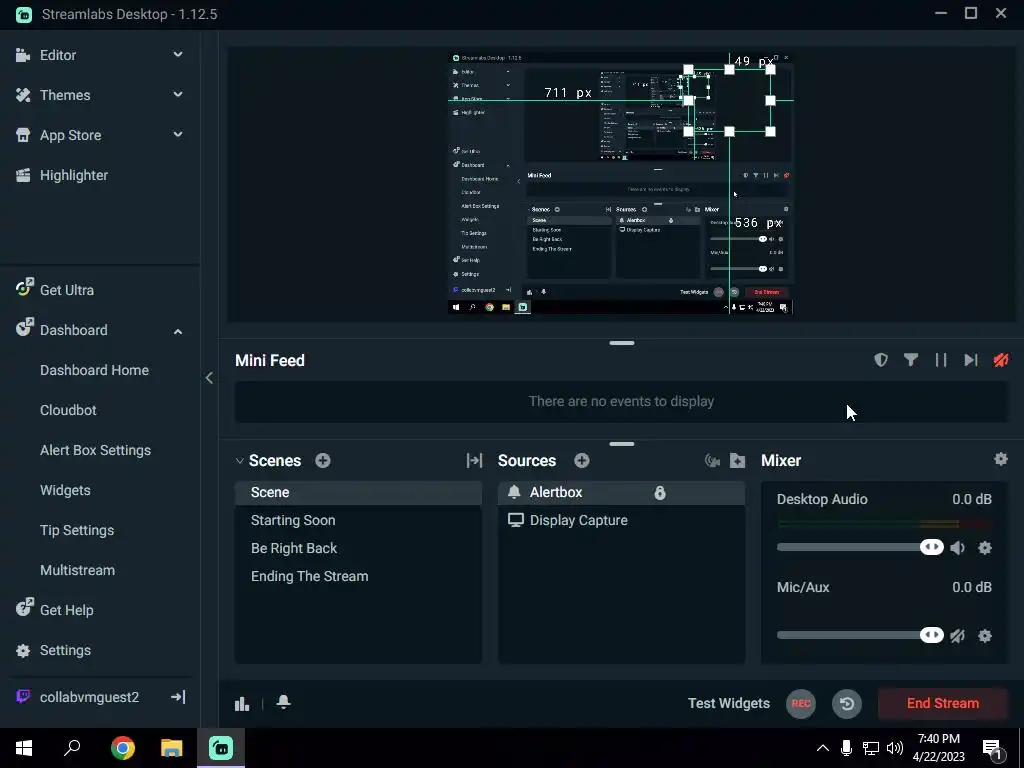This screenshot has width=1024, height=768.
Task: Adjust the Desktop Audio volume slider
Action: [859, 547]
